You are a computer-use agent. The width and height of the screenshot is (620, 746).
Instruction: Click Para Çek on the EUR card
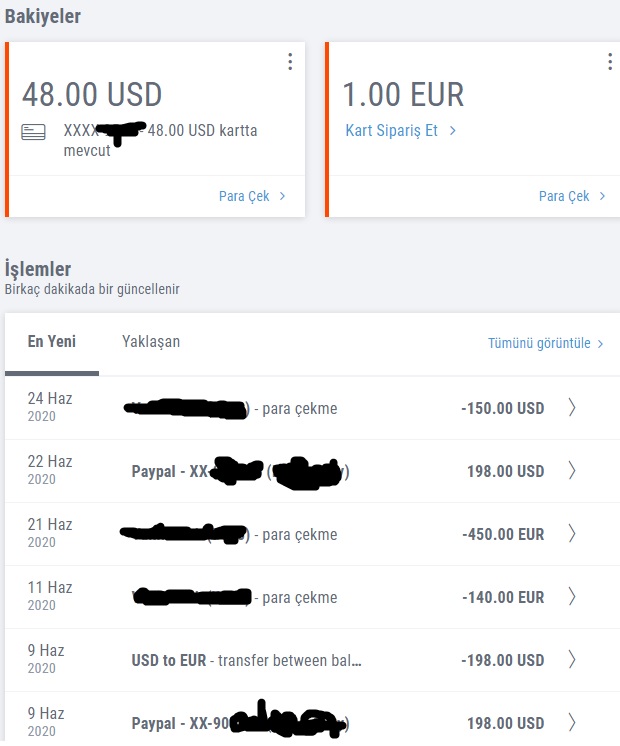[572, 196]
